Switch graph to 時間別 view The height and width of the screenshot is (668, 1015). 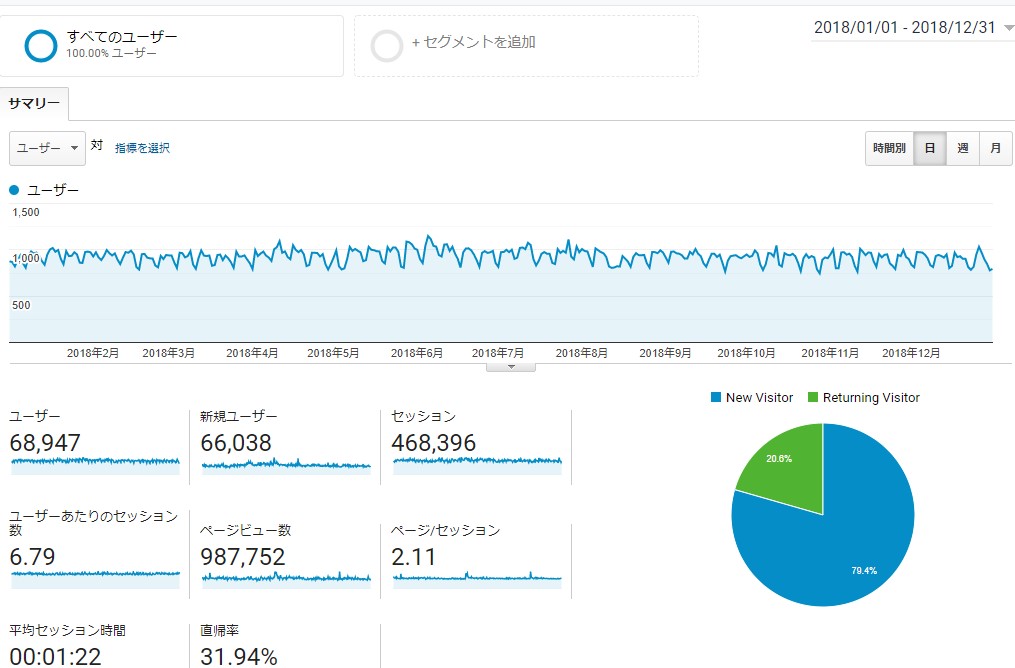[x=889, y=148]
